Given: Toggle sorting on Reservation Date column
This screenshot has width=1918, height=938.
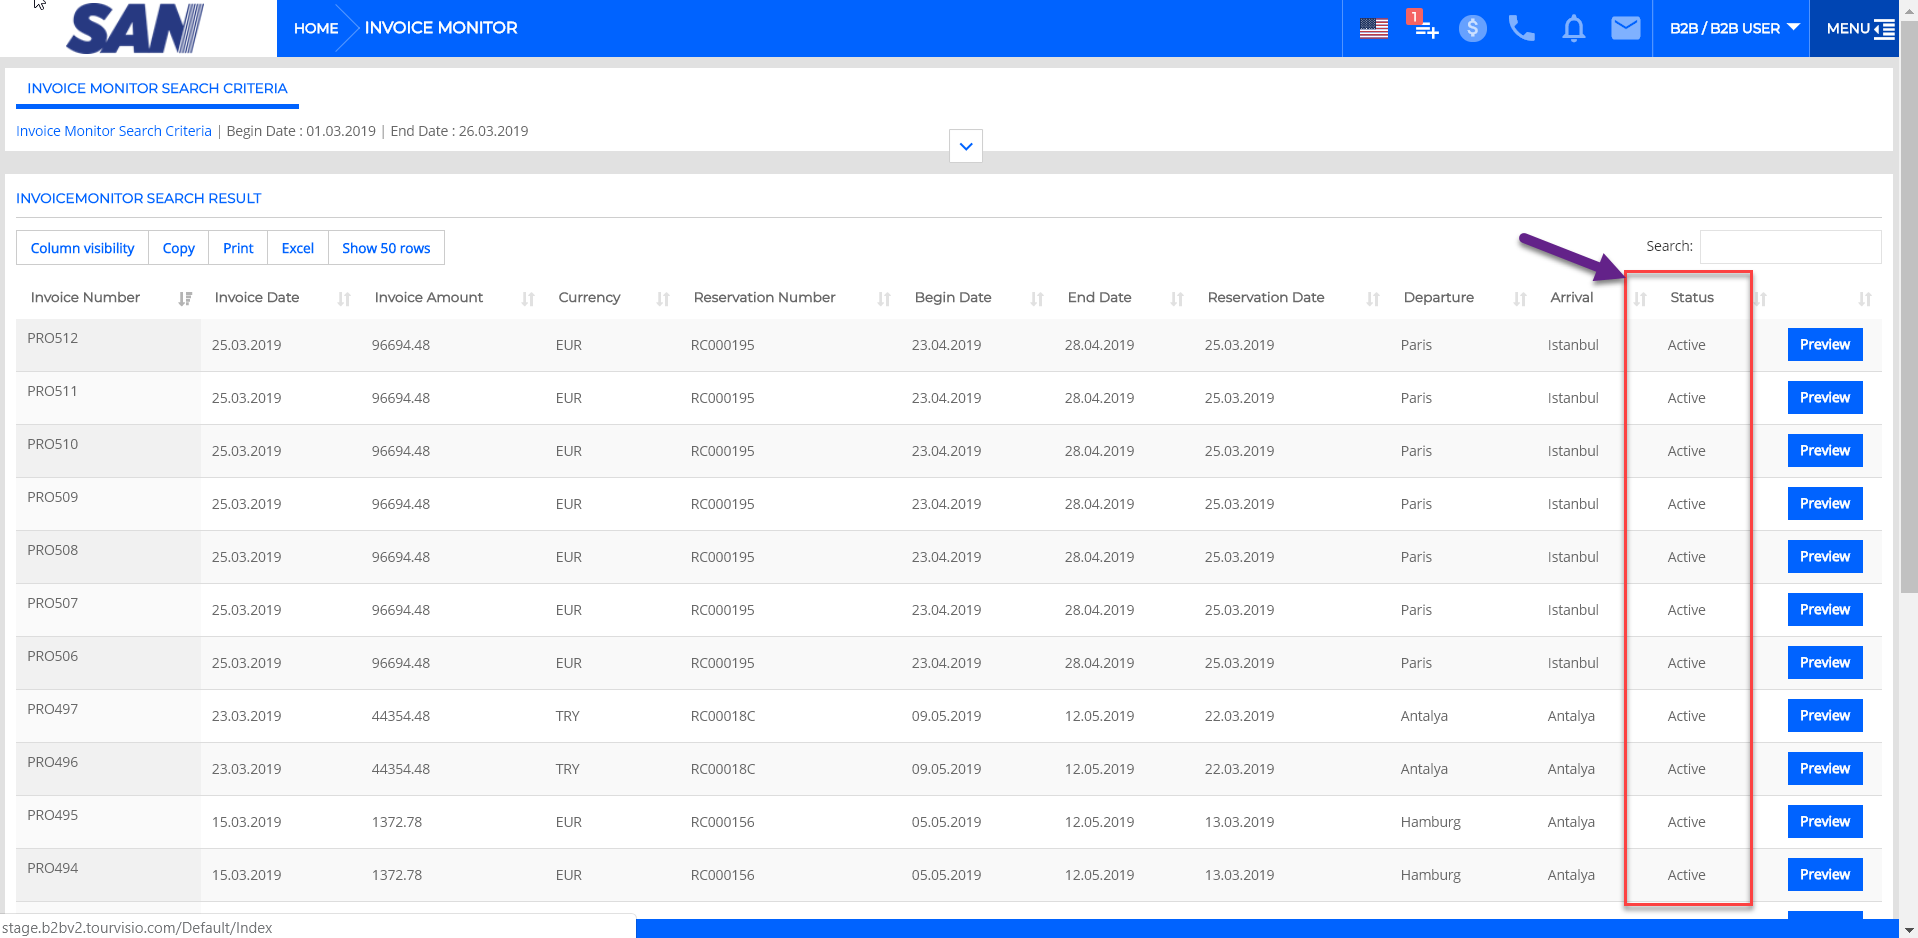Looking at the screenshot, I should pyautogui.click(x=1265, y=298).
